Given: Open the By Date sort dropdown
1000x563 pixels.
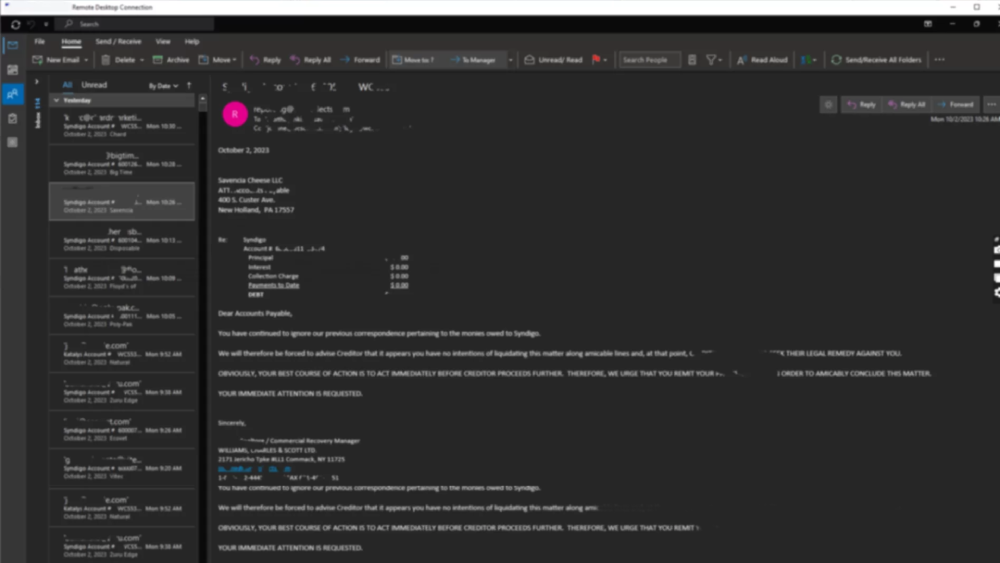Looking at the screenshot, I should pos(160,86).
